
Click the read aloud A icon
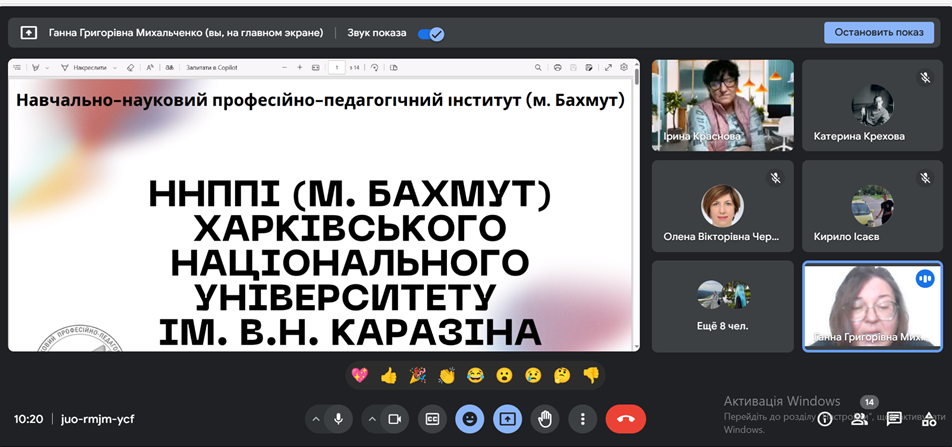pos(150,67)
